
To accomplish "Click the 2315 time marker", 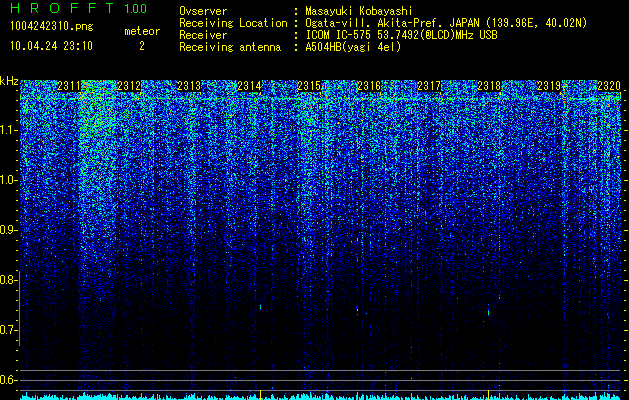I will (309, 86).
